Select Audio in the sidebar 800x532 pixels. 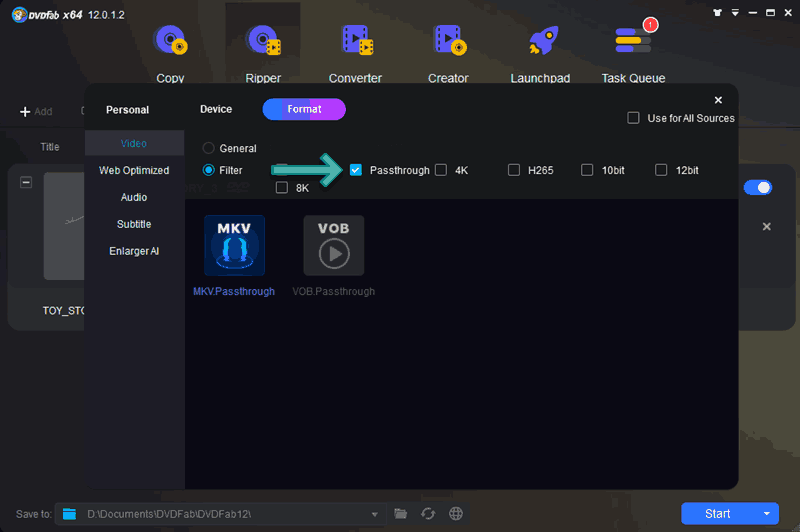(x=134, y=197)
